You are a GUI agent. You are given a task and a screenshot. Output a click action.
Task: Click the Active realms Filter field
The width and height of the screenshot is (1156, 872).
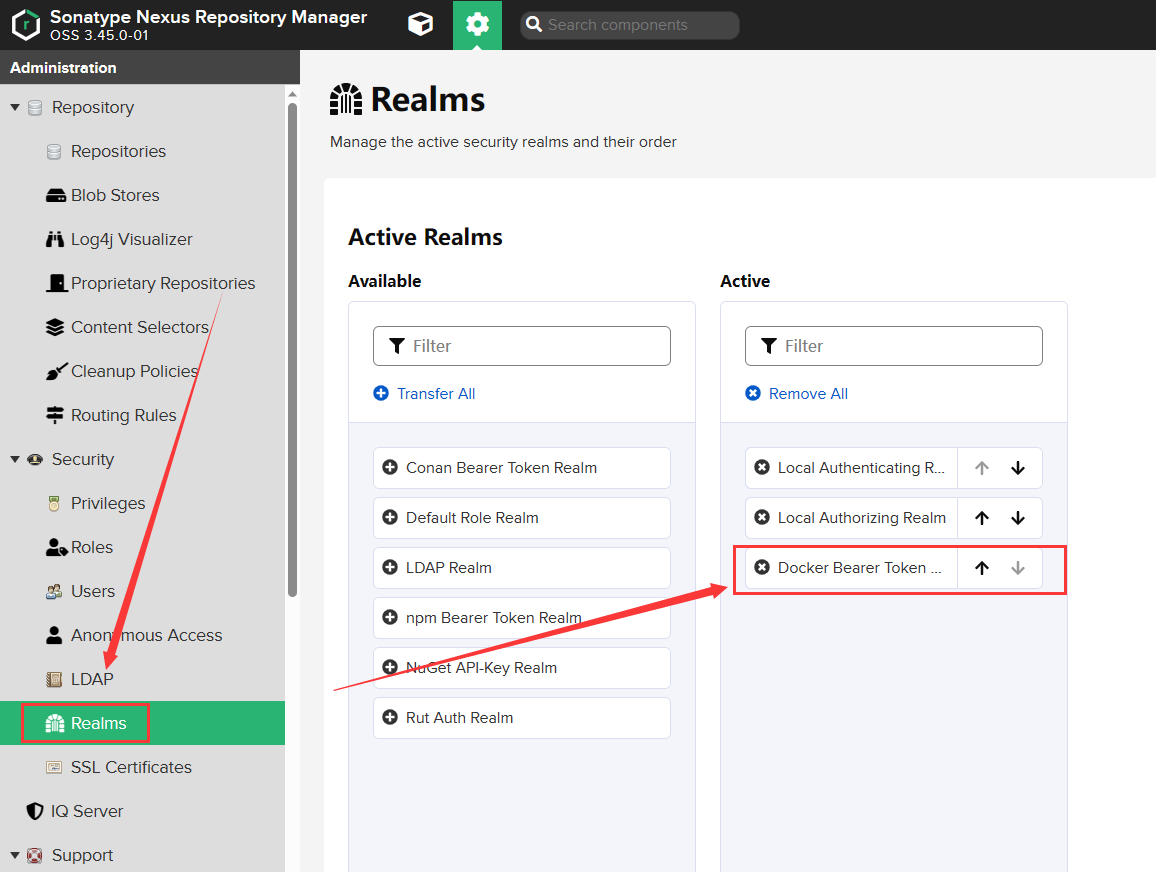(x=894, y=346)
